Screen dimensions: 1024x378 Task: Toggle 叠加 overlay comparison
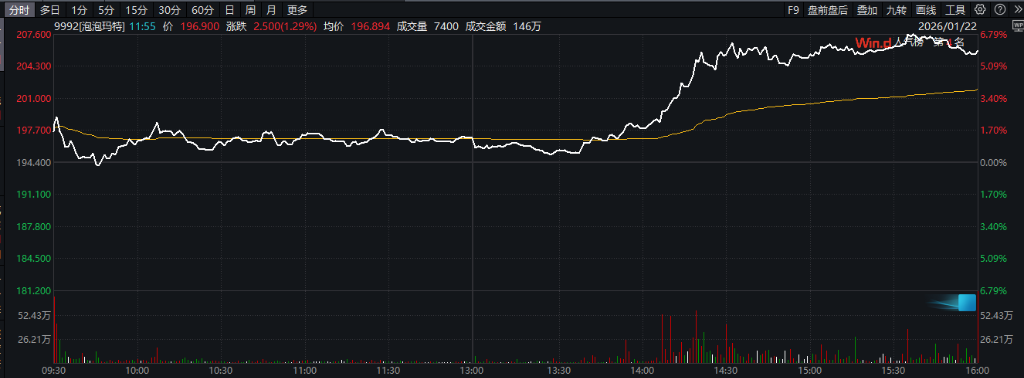pos(867,10)
